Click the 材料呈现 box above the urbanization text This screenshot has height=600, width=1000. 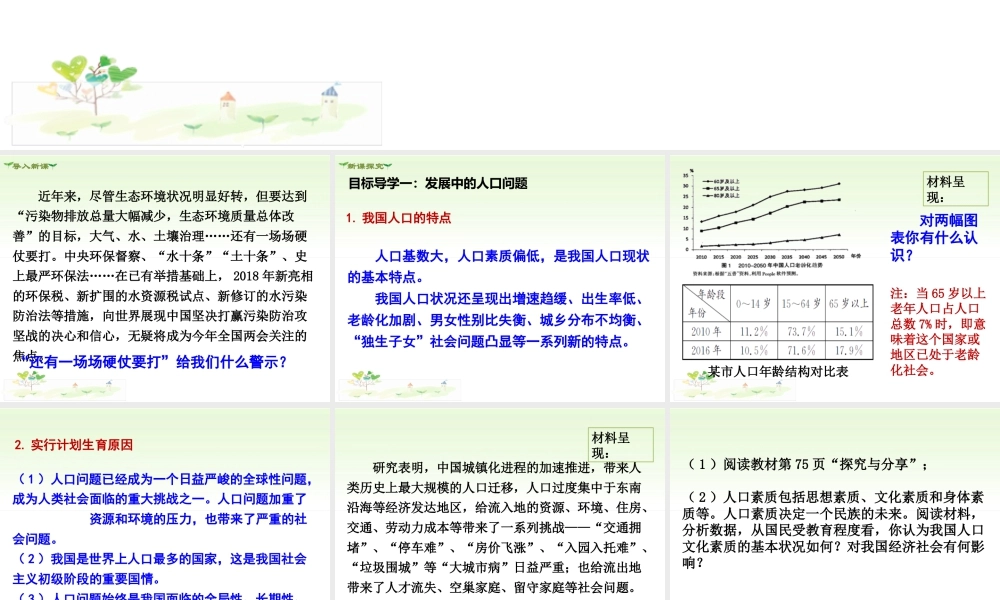620,445
